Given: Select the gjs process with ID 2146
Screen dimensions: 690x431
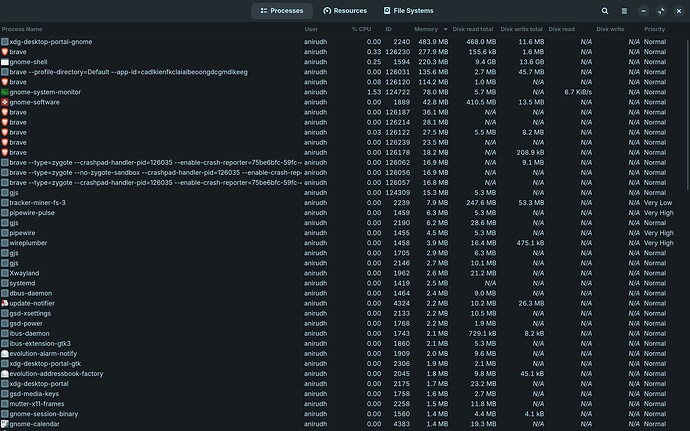Looking at the screenshot, I should tap(343, 263).
